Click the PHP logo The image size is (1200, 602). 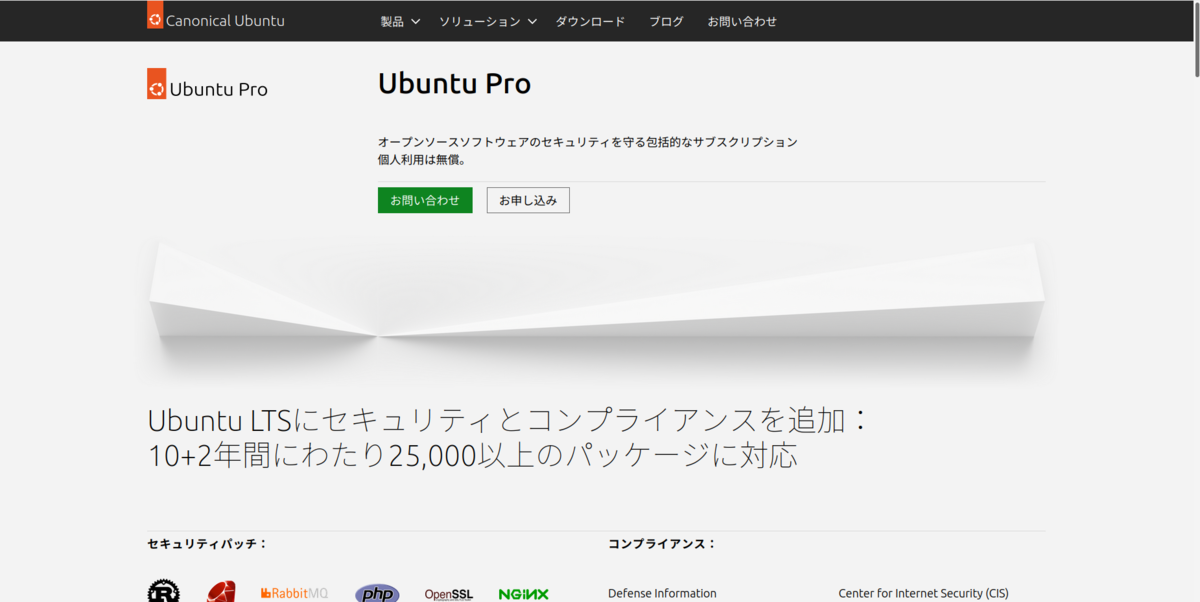point(377,593)
